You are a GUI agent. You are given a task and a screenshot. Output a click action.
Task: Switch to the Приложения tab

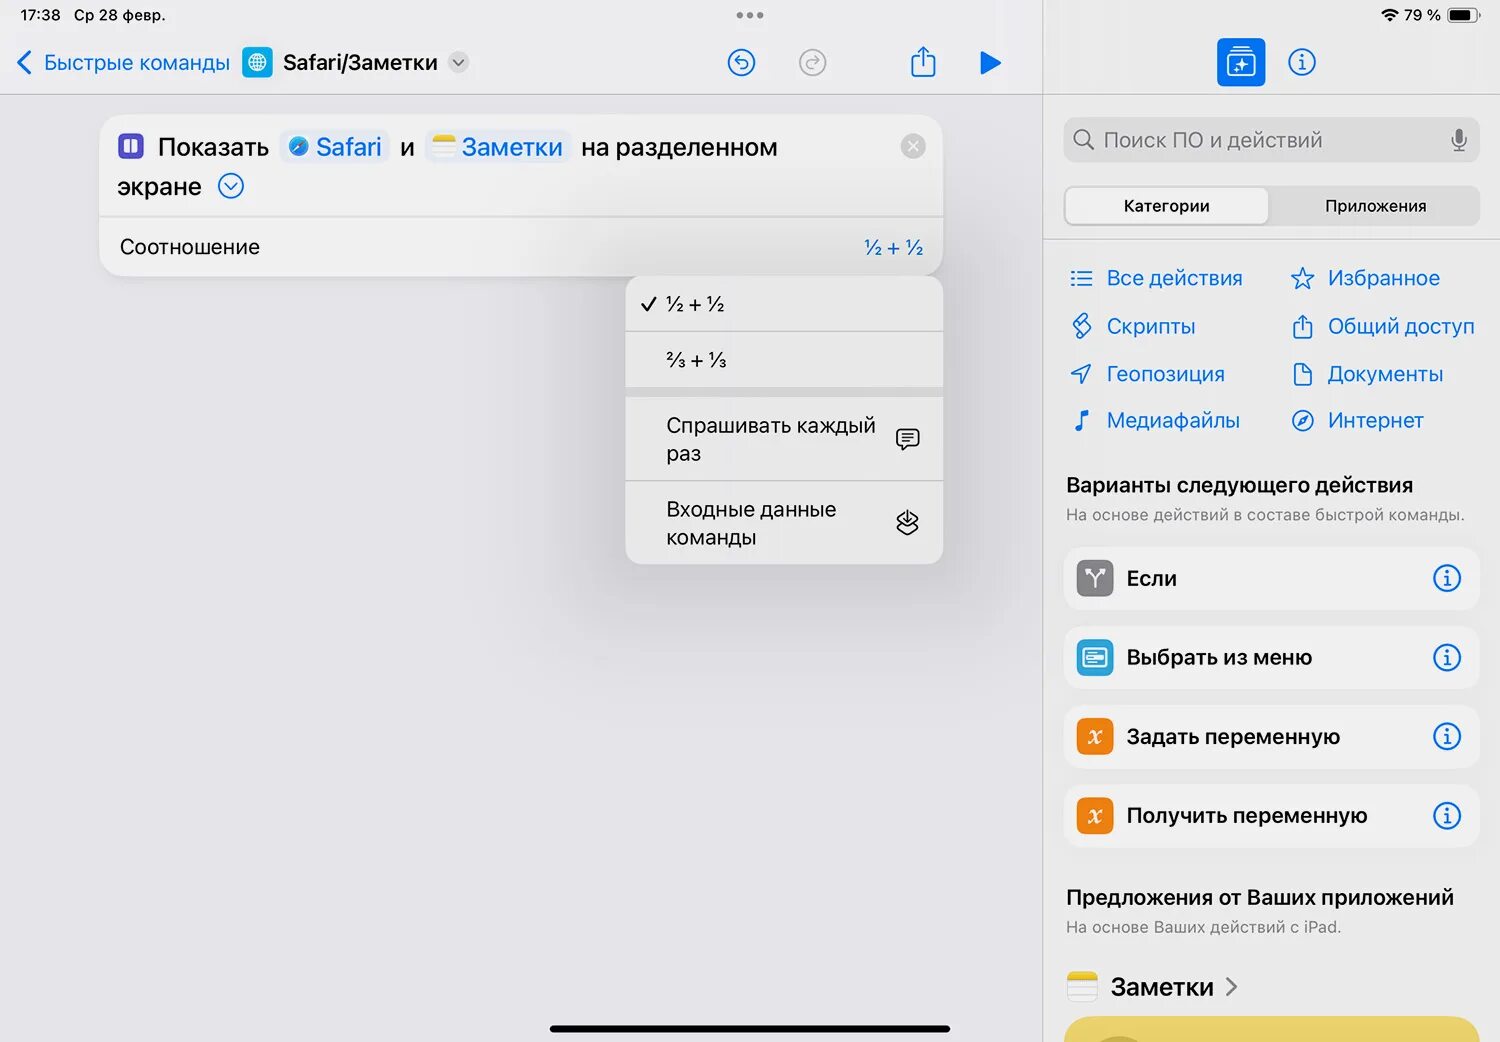(x=1375, y=206)
